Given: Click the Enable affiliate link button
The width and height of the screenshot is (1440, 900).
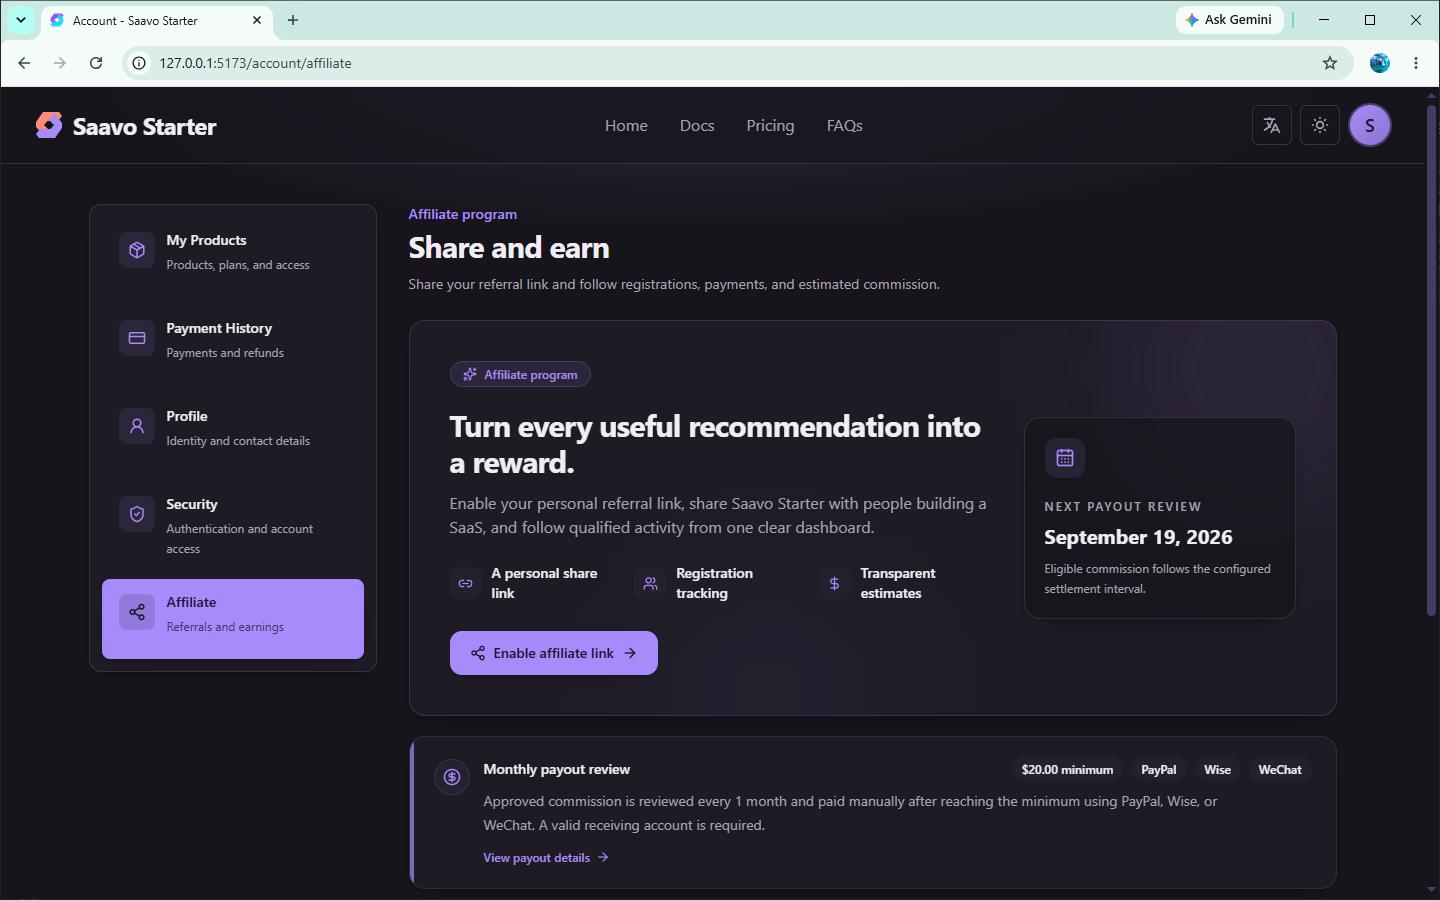Looking at the screenshot, I should [x=554, y=653].
